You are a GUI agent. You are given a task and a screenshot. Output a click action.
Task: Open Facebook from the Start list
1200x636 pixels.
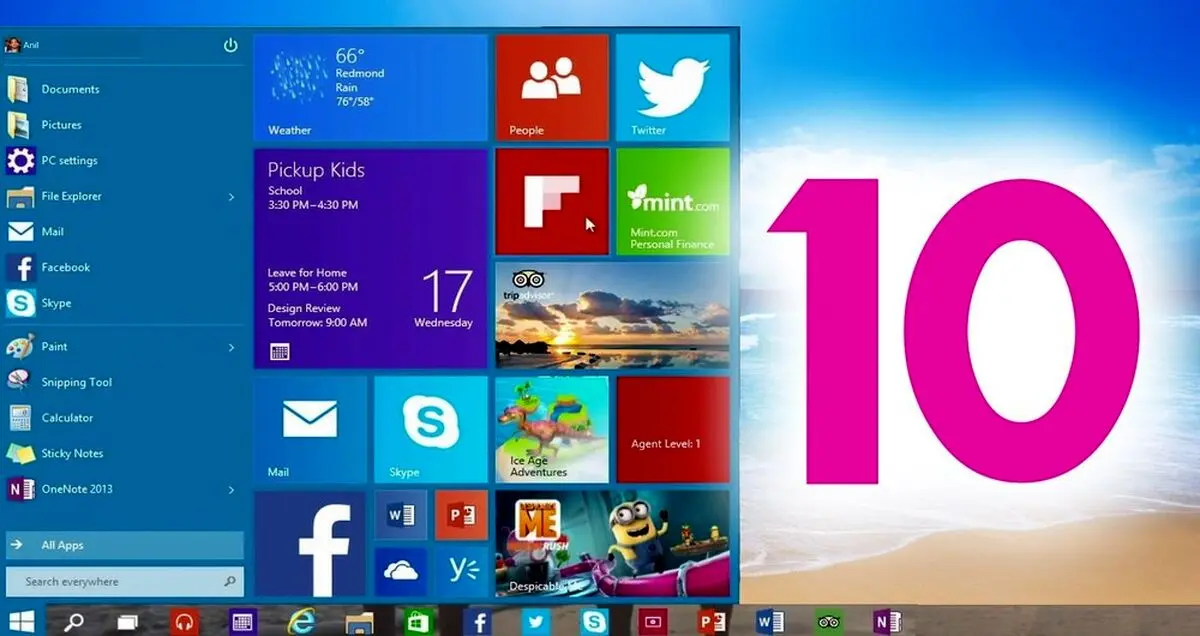pos(124,267)
